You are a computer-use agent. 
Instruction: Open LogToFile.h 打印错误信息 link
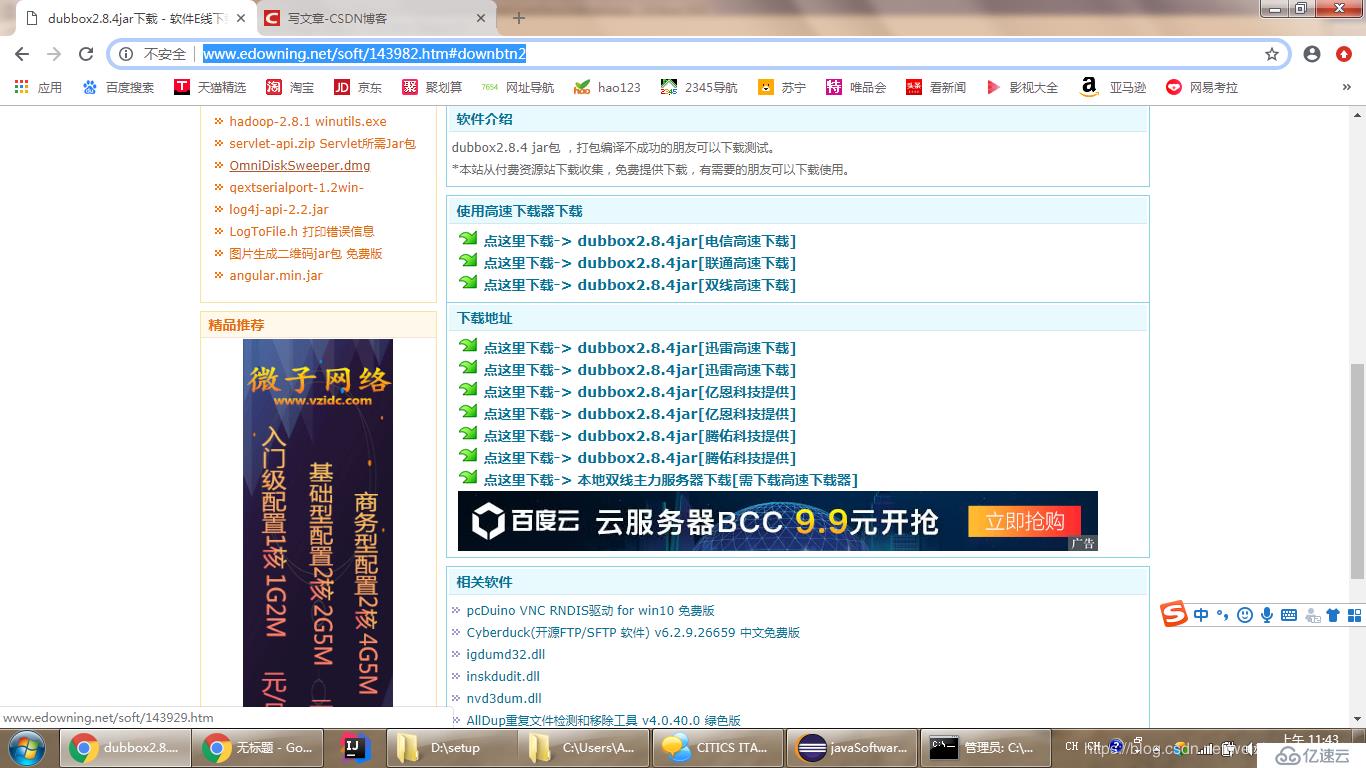[x=302, y=231]
